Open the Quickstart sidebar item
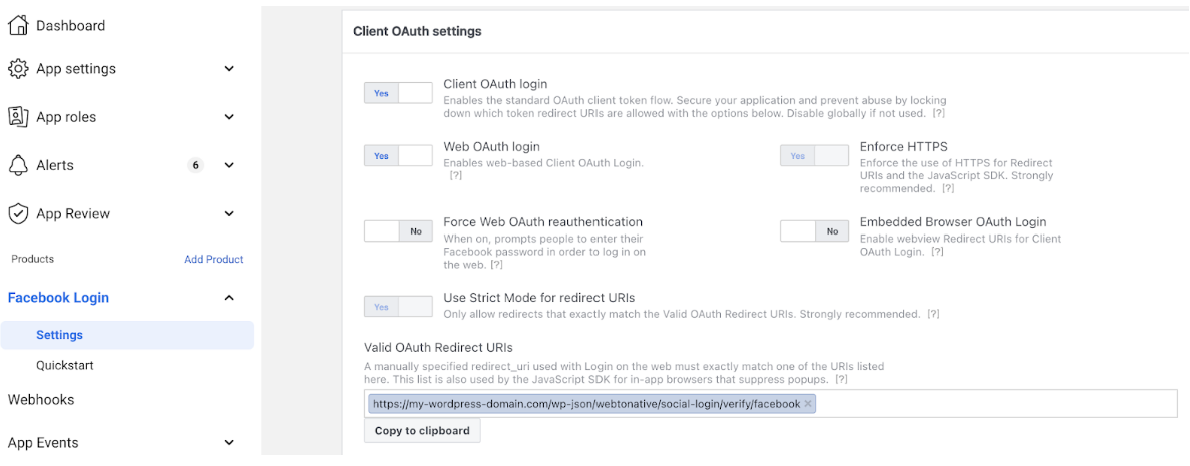Viewport: 1190px width, 466px height. [65, 365]
